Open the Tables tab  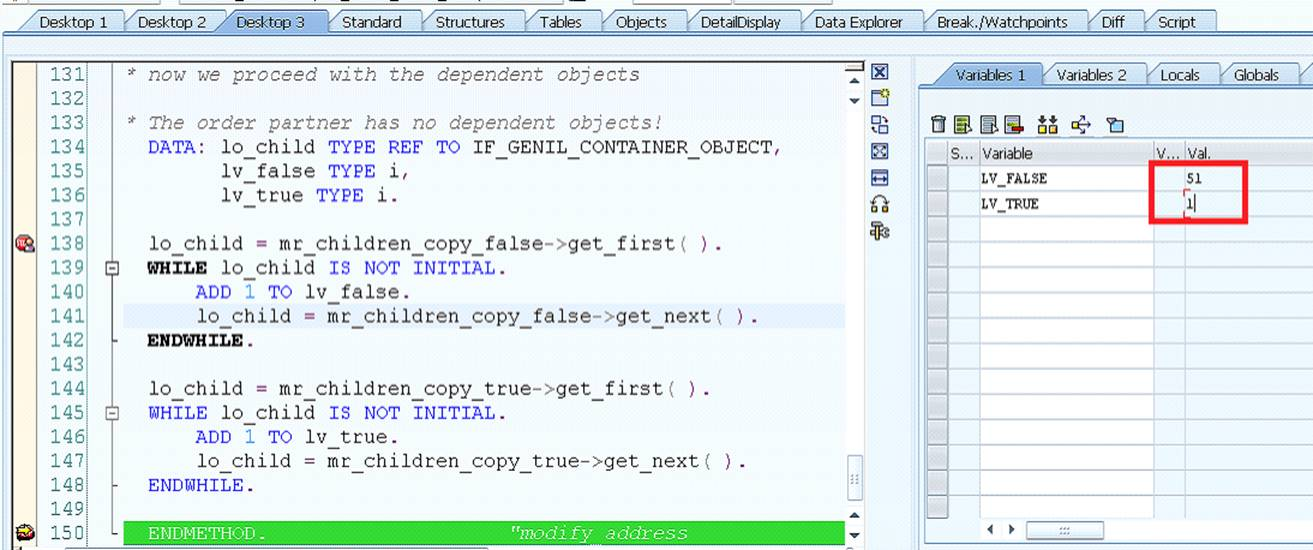point(560,21)
